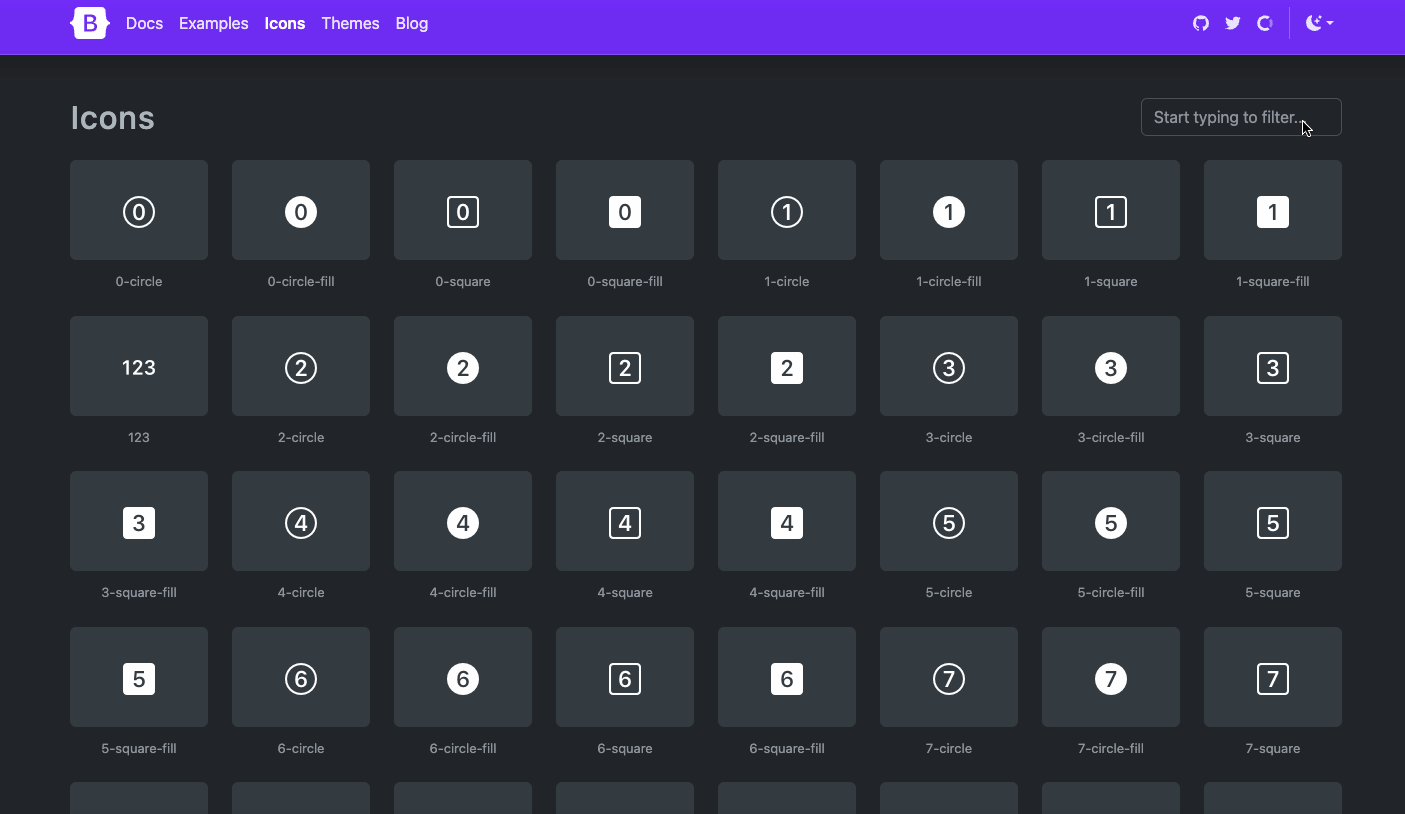Open the Blog link
Screen dimensions: 1405x814
click(x=411, y=22)
